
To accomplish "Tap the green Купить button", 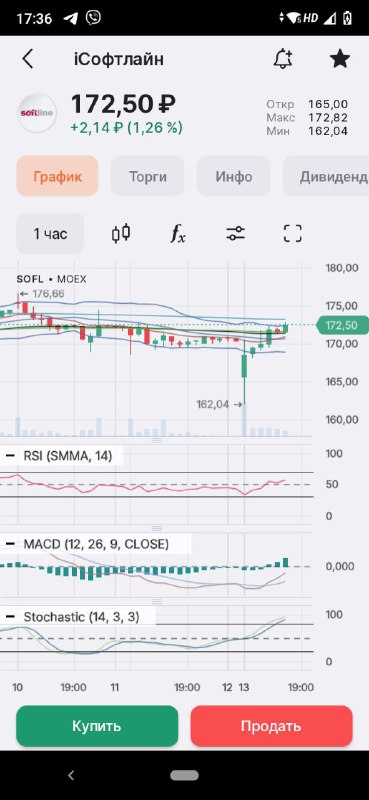I will (x=97, y=726).
